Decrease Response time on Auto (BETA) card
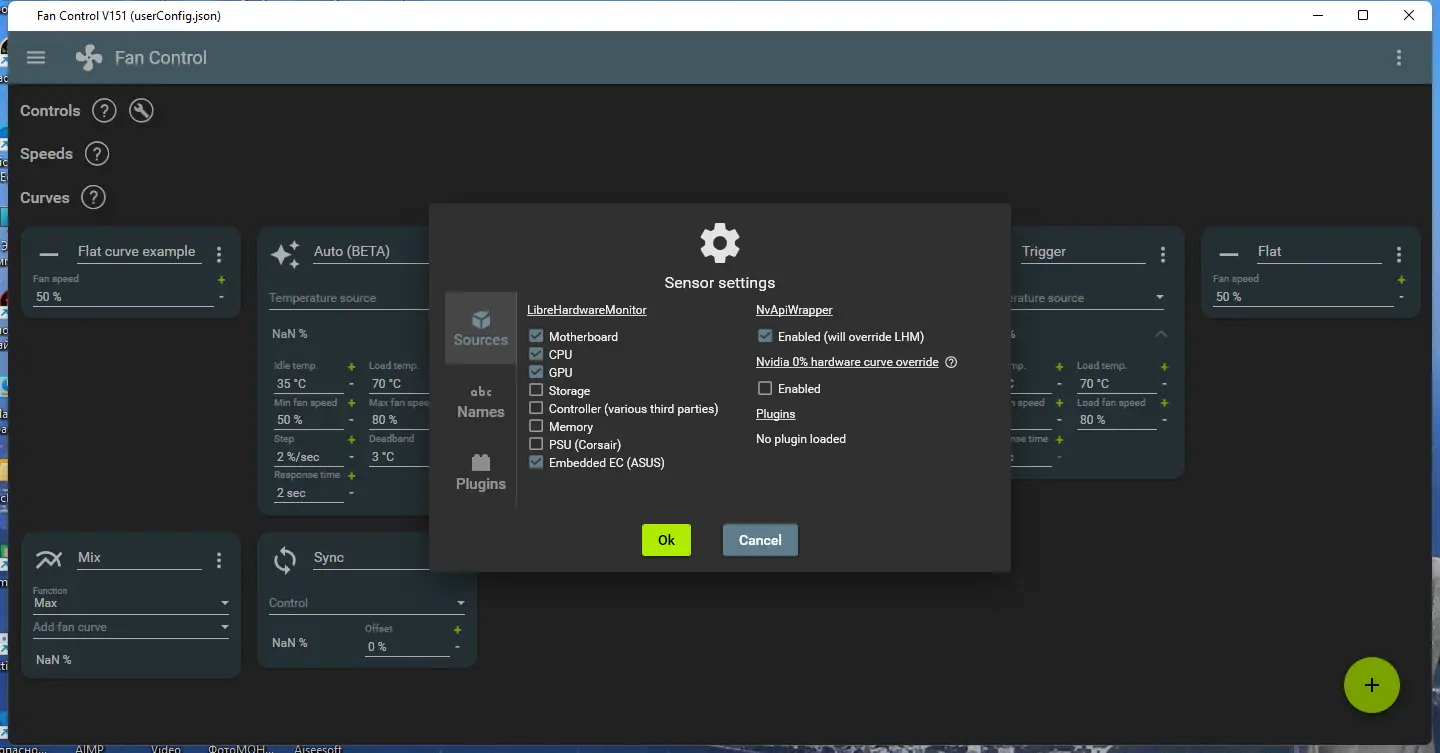The image size is (1440, 753). pyautogui.click(x=351, y=493)
